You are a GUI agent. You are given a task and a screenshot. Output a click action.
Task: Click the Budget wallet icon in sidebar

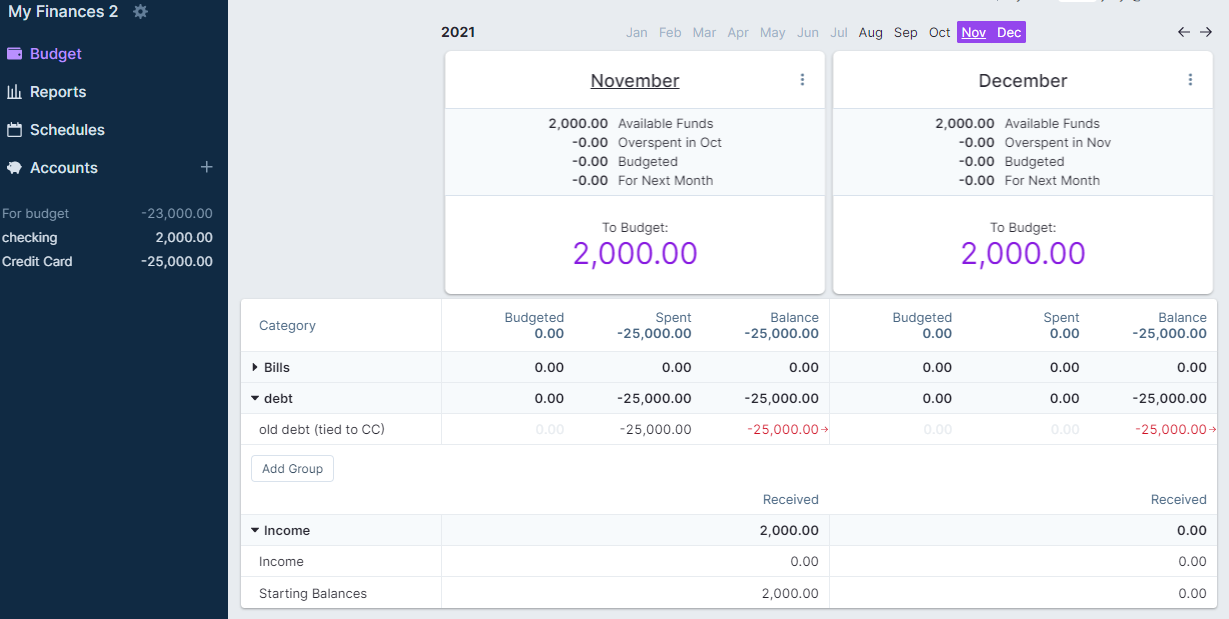pyautogui.click(x=14, y=54)
